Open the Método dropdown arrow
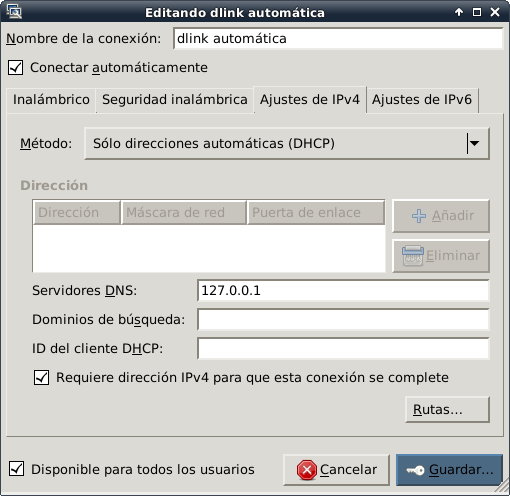 474,143
